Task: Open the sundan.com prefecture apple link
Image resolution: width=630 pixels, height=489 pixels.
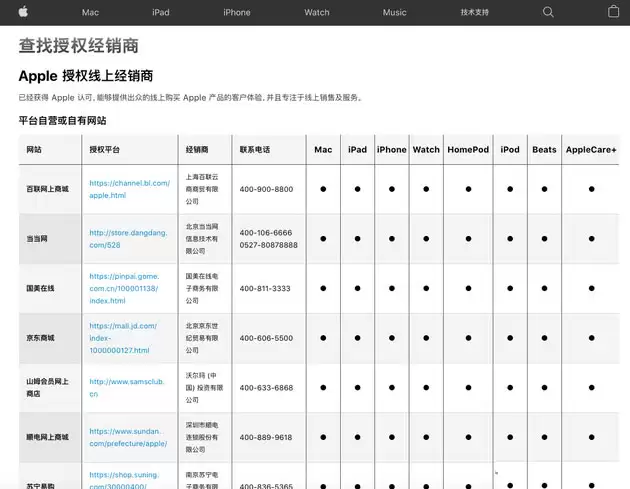Action: (x=128, y=437)
